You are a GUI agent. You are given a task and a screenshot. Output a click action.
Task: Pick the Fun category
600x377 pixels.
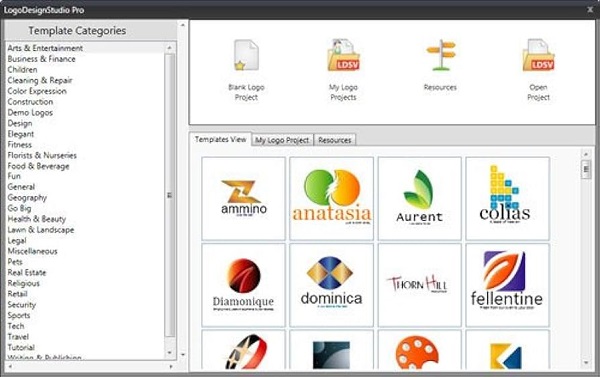coord(14,176)
